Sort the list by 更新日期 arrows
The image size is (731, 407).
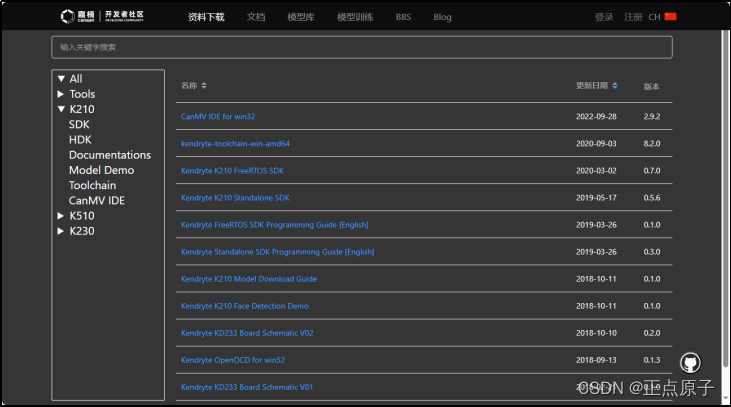click(615, 86)
